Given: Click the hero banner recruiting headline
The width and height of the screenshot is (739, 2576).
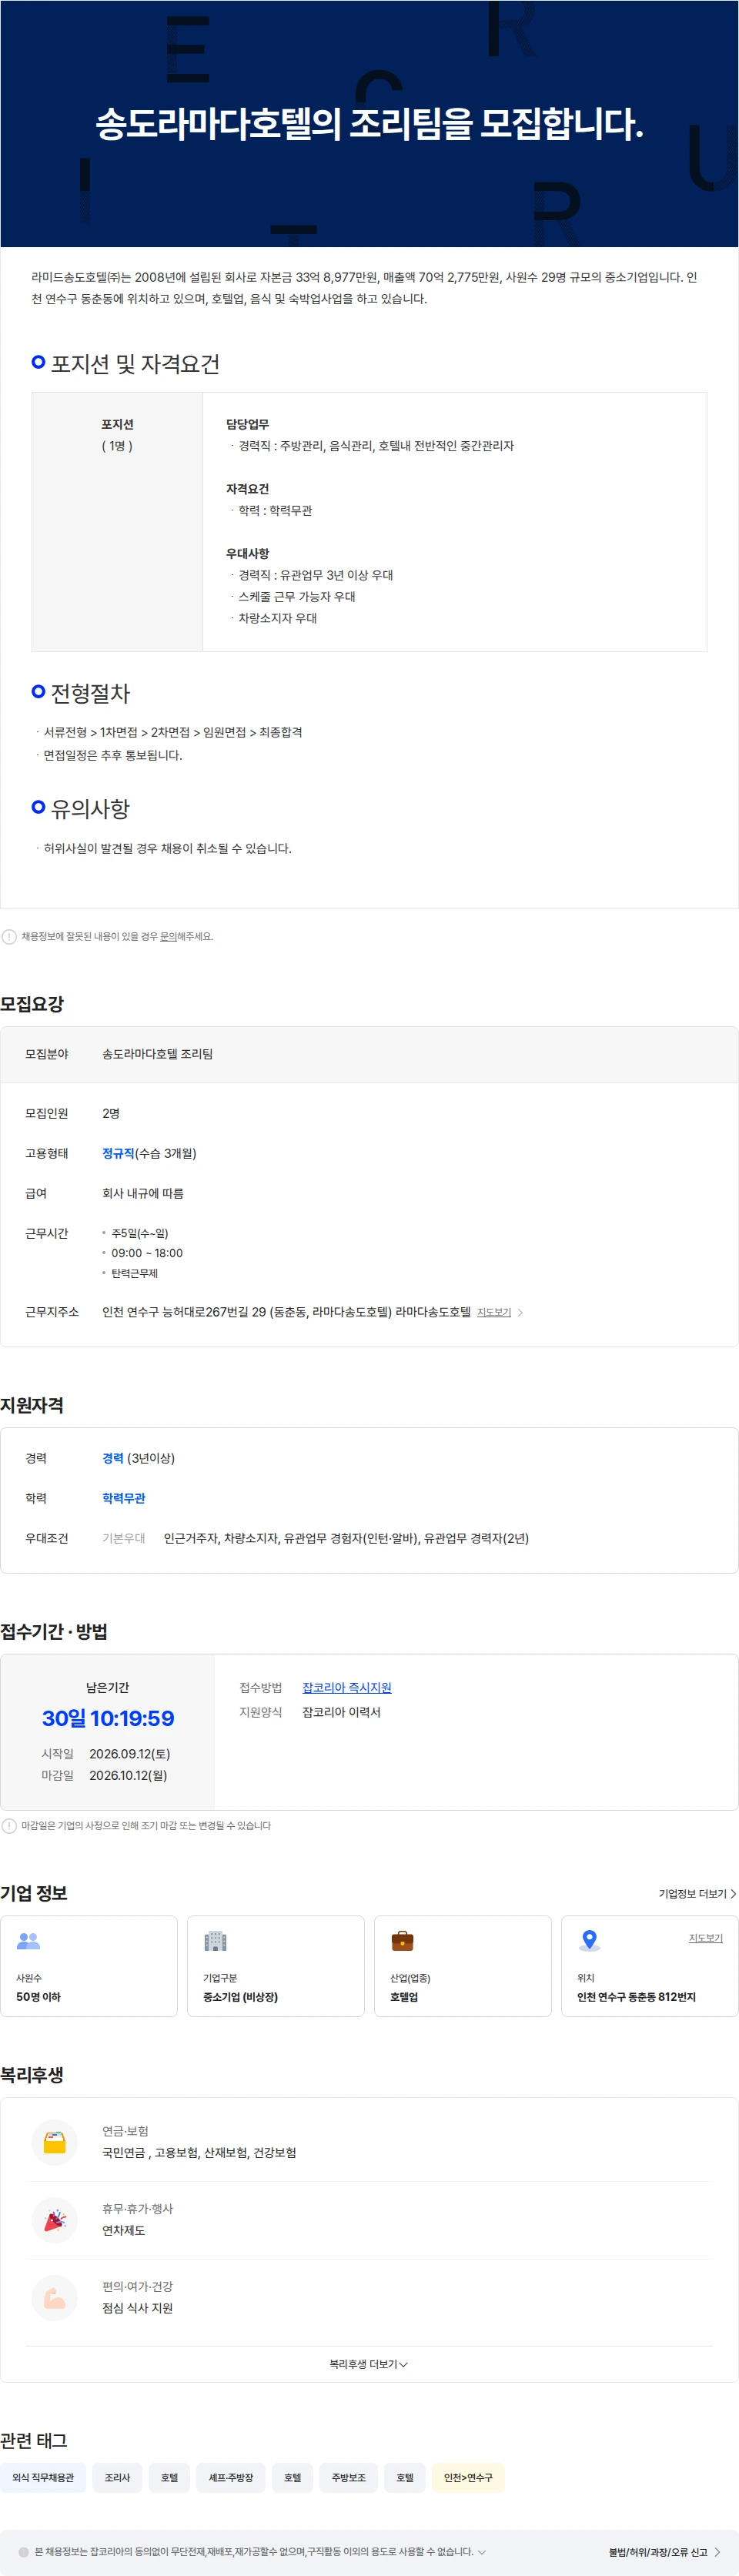Looking at the screenshot, I should click(369, 124).
